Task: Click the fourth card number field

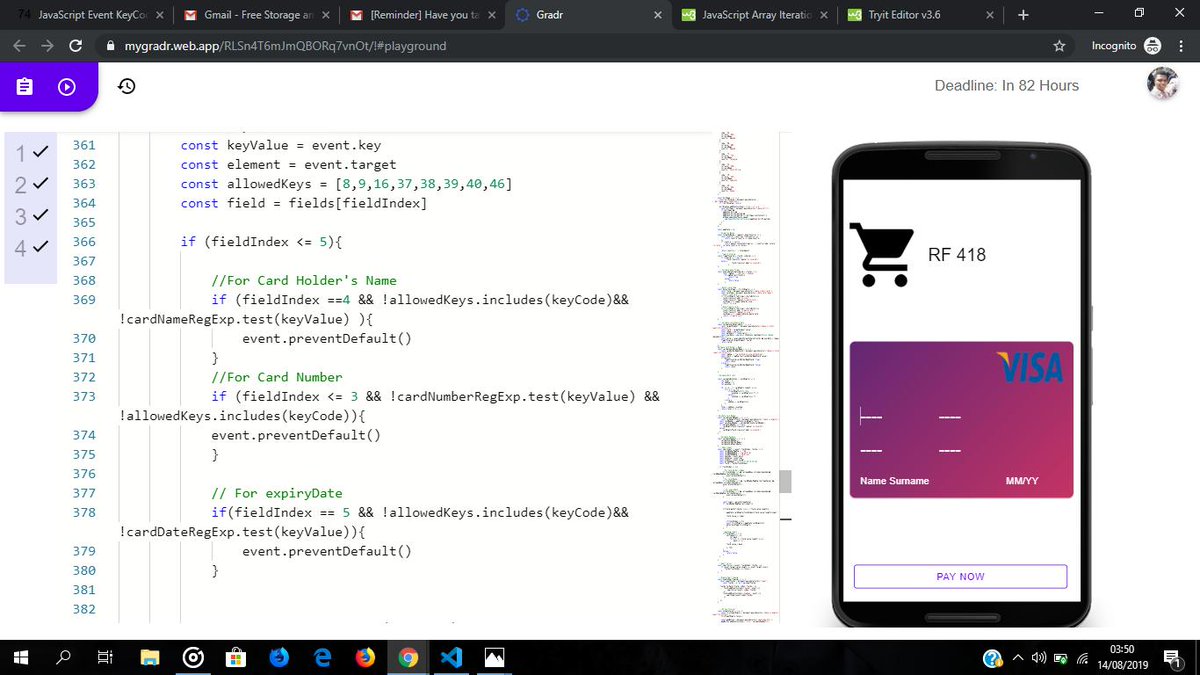Action: [950, 451]
